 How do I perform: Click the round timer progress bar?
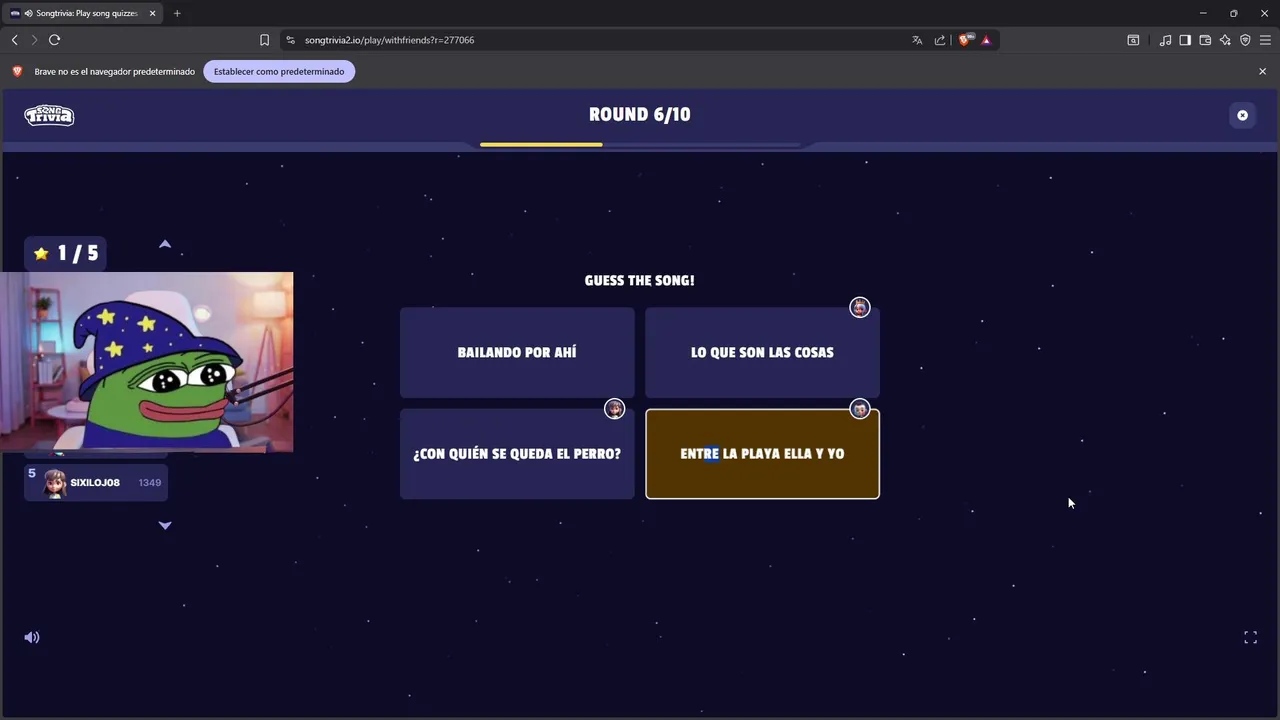click(640, 145)
